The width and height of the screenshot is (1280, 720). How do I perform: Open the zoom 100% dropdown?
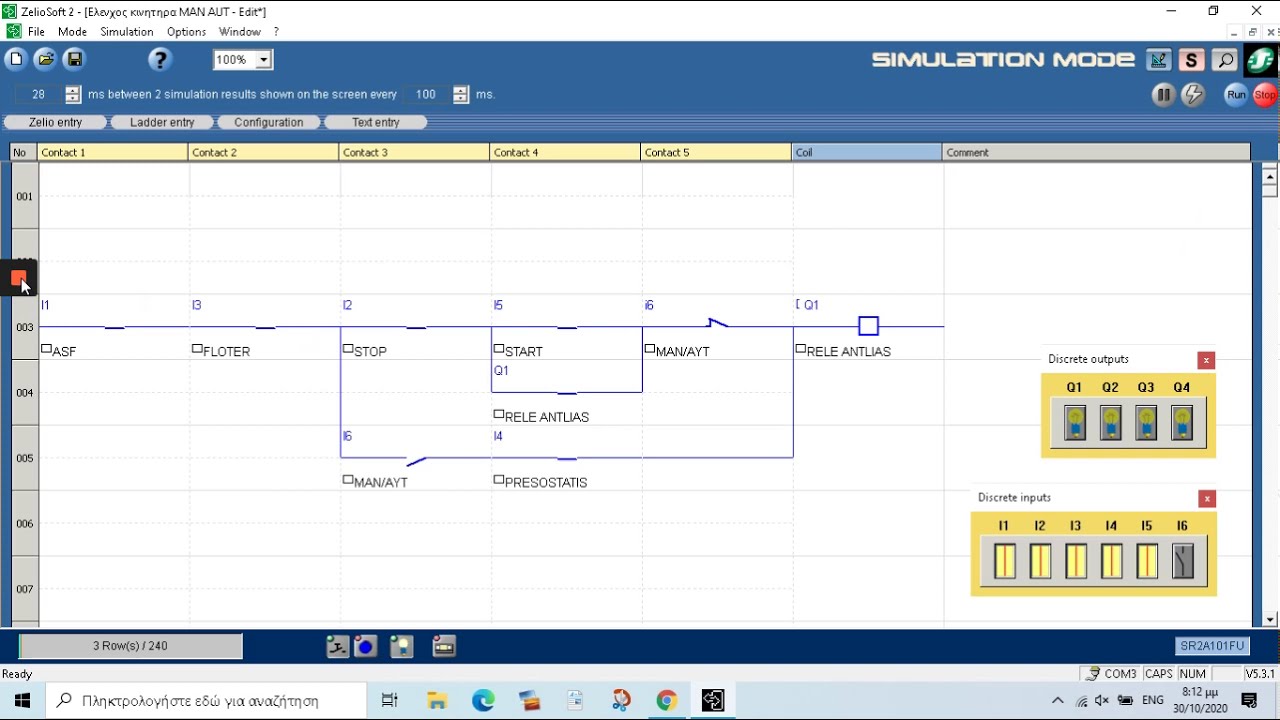[264, 60]
